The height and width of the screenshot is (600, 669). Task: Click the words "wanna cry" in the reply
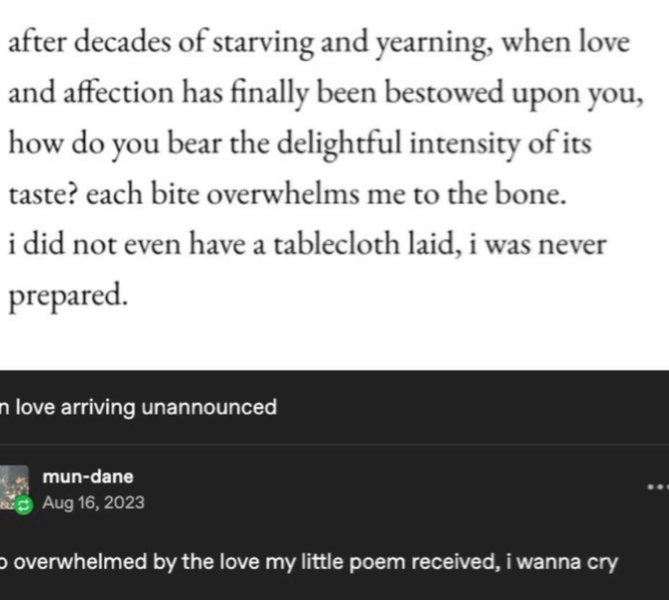pyautogui.click(x=567, y=562)
